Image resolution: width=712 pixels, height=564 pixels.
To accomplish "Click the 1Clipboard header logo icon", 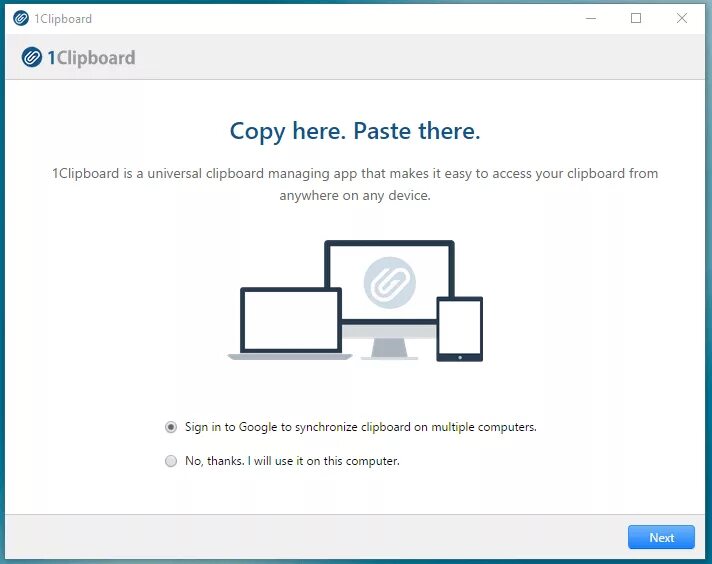I will (32, 57).
